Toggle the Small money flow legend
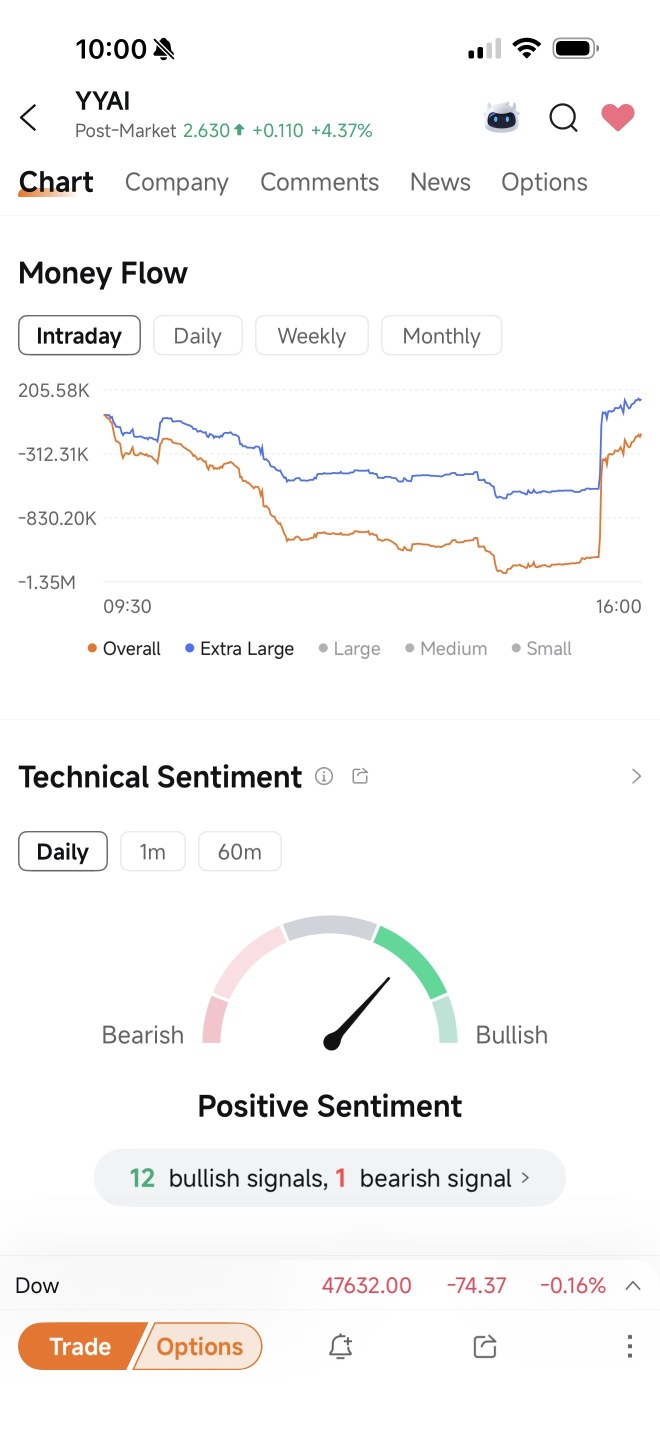The image size is (660, 1434). click(541, 649)
